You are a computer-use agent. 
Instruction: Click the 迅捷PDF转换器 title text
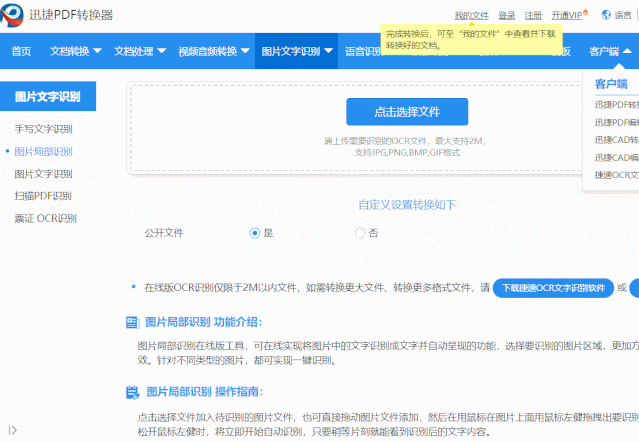point(71,15)
